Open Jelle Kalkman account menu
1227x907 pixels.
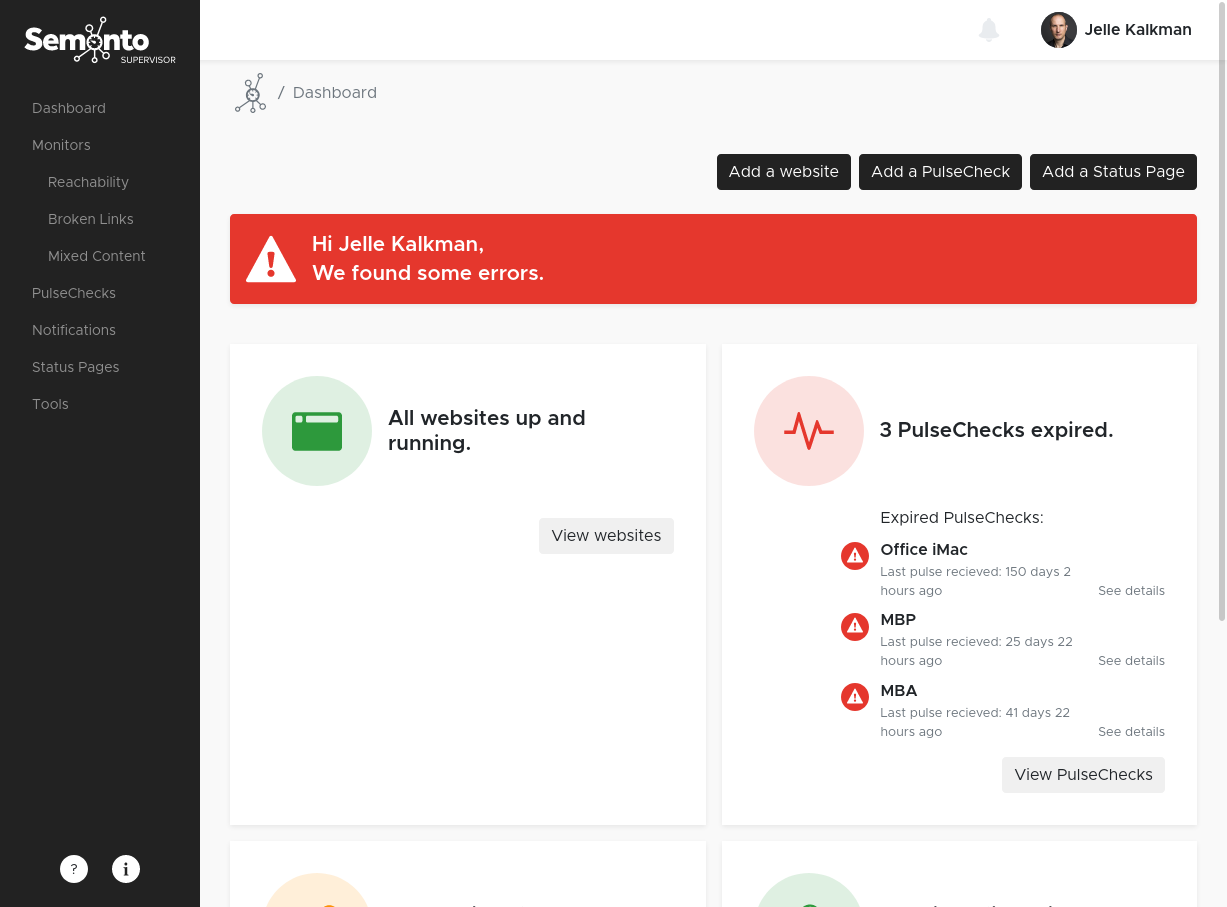(x=1137, y=30)
